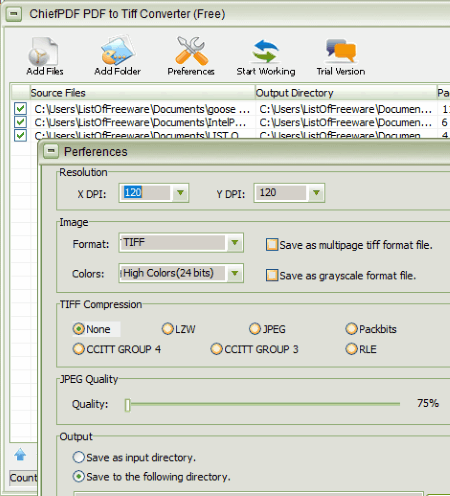Select LZW compression radio button
Image resolution: width=450 pixels, height=496 pixels.
[x=168, y=329]
